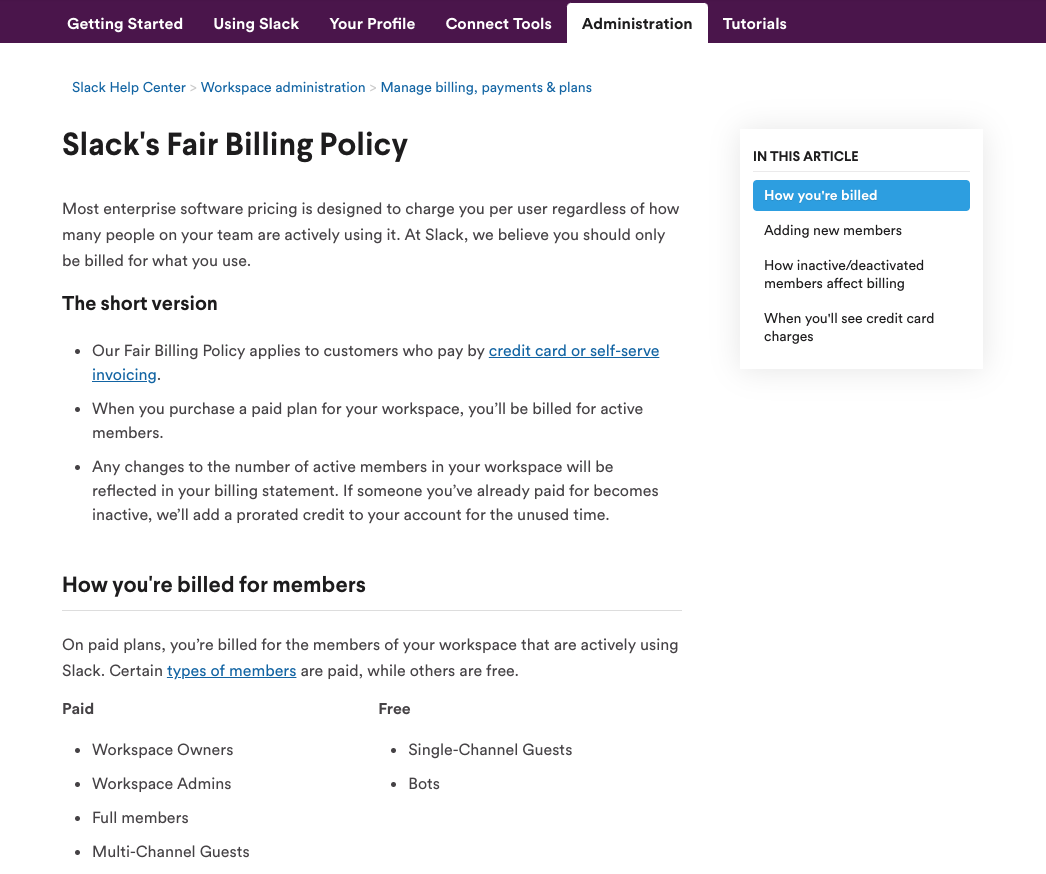Image resolution: width=1046 pixels, height=874 pixels.
Task: Open the Connect Tools tab
Action: (498, 23)
